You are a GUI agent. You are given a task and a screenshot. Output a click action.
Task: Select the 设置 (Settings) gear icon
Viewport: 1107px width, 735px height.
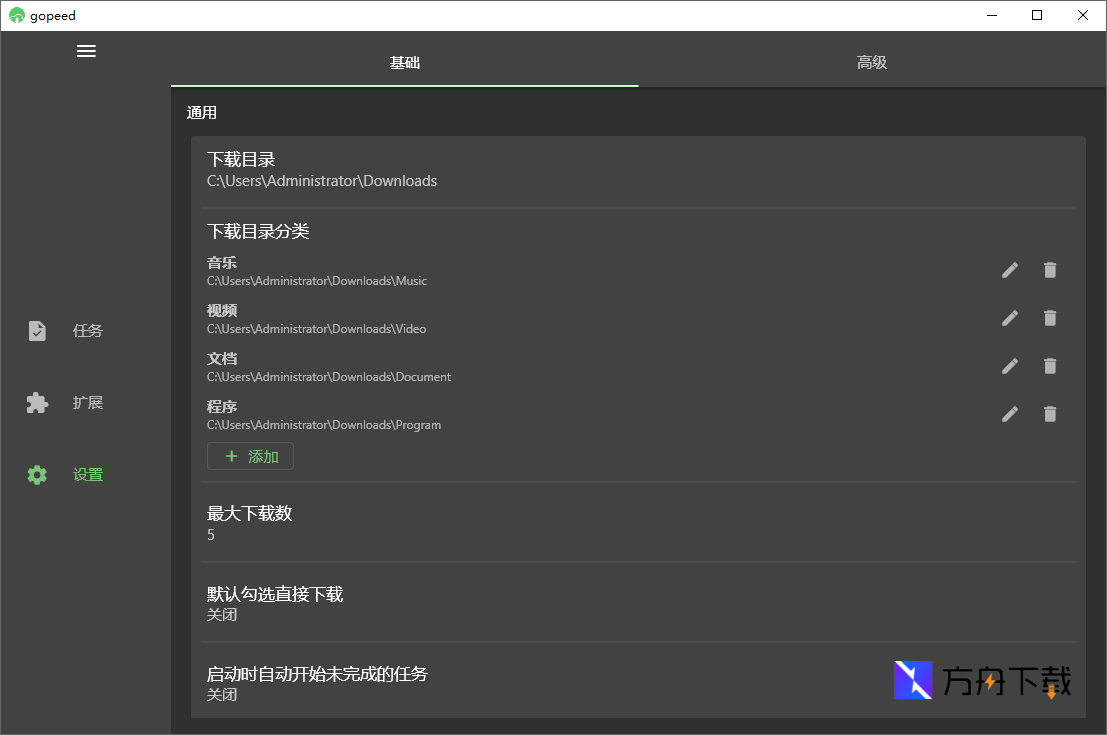pos(37,474)
